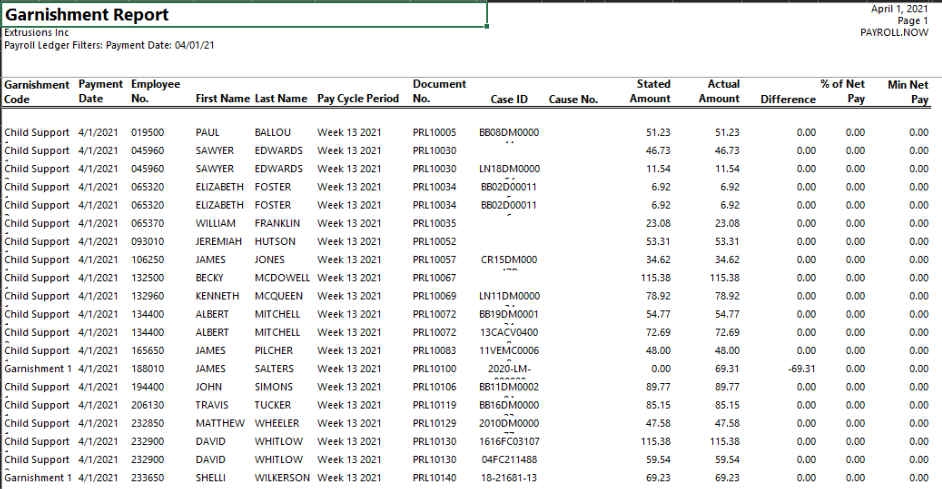Click the Cause No. column header

click(x=573, y=99)
